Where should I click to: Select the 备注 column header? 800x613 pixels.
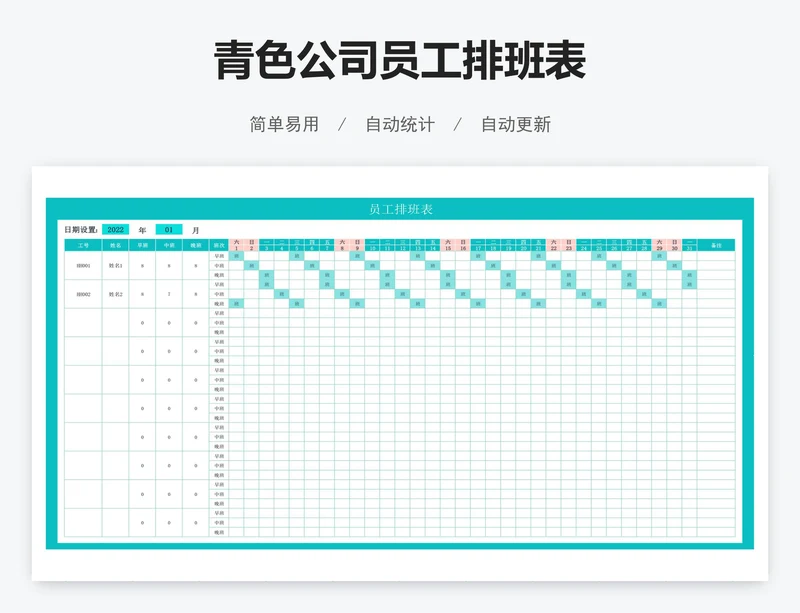click(x=716, y=246)
